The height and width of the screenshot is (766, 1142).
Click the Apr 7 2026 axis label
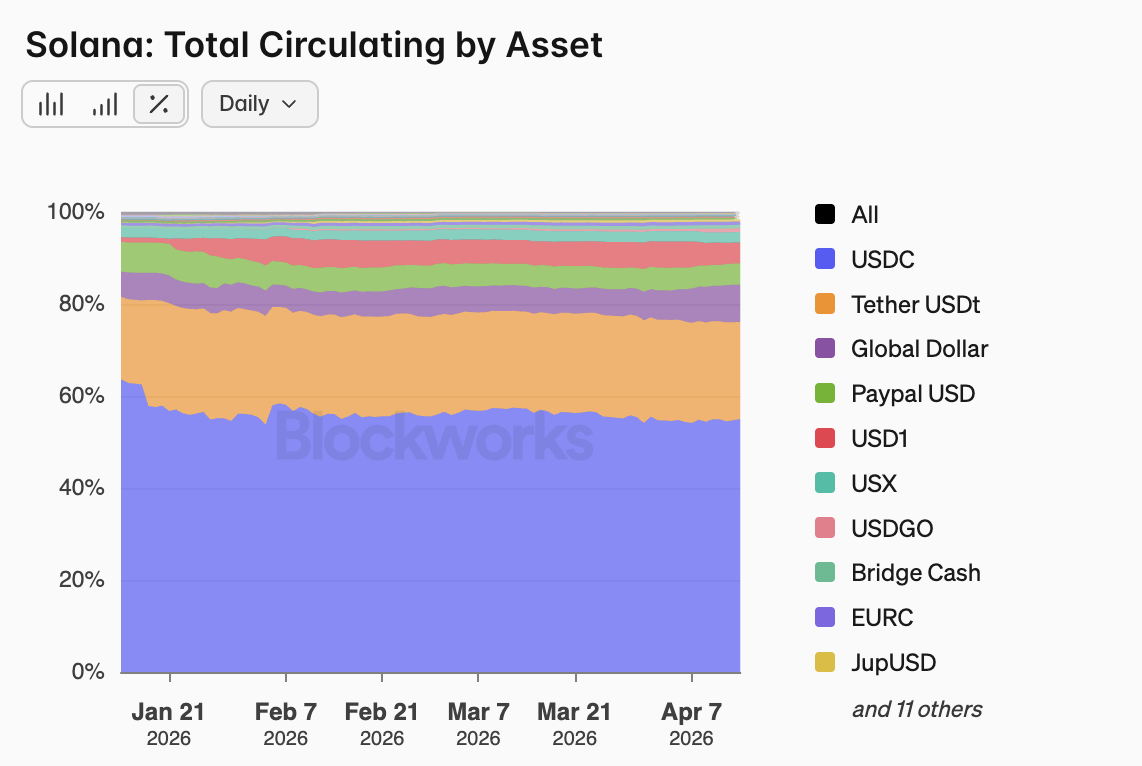[691, 724]
